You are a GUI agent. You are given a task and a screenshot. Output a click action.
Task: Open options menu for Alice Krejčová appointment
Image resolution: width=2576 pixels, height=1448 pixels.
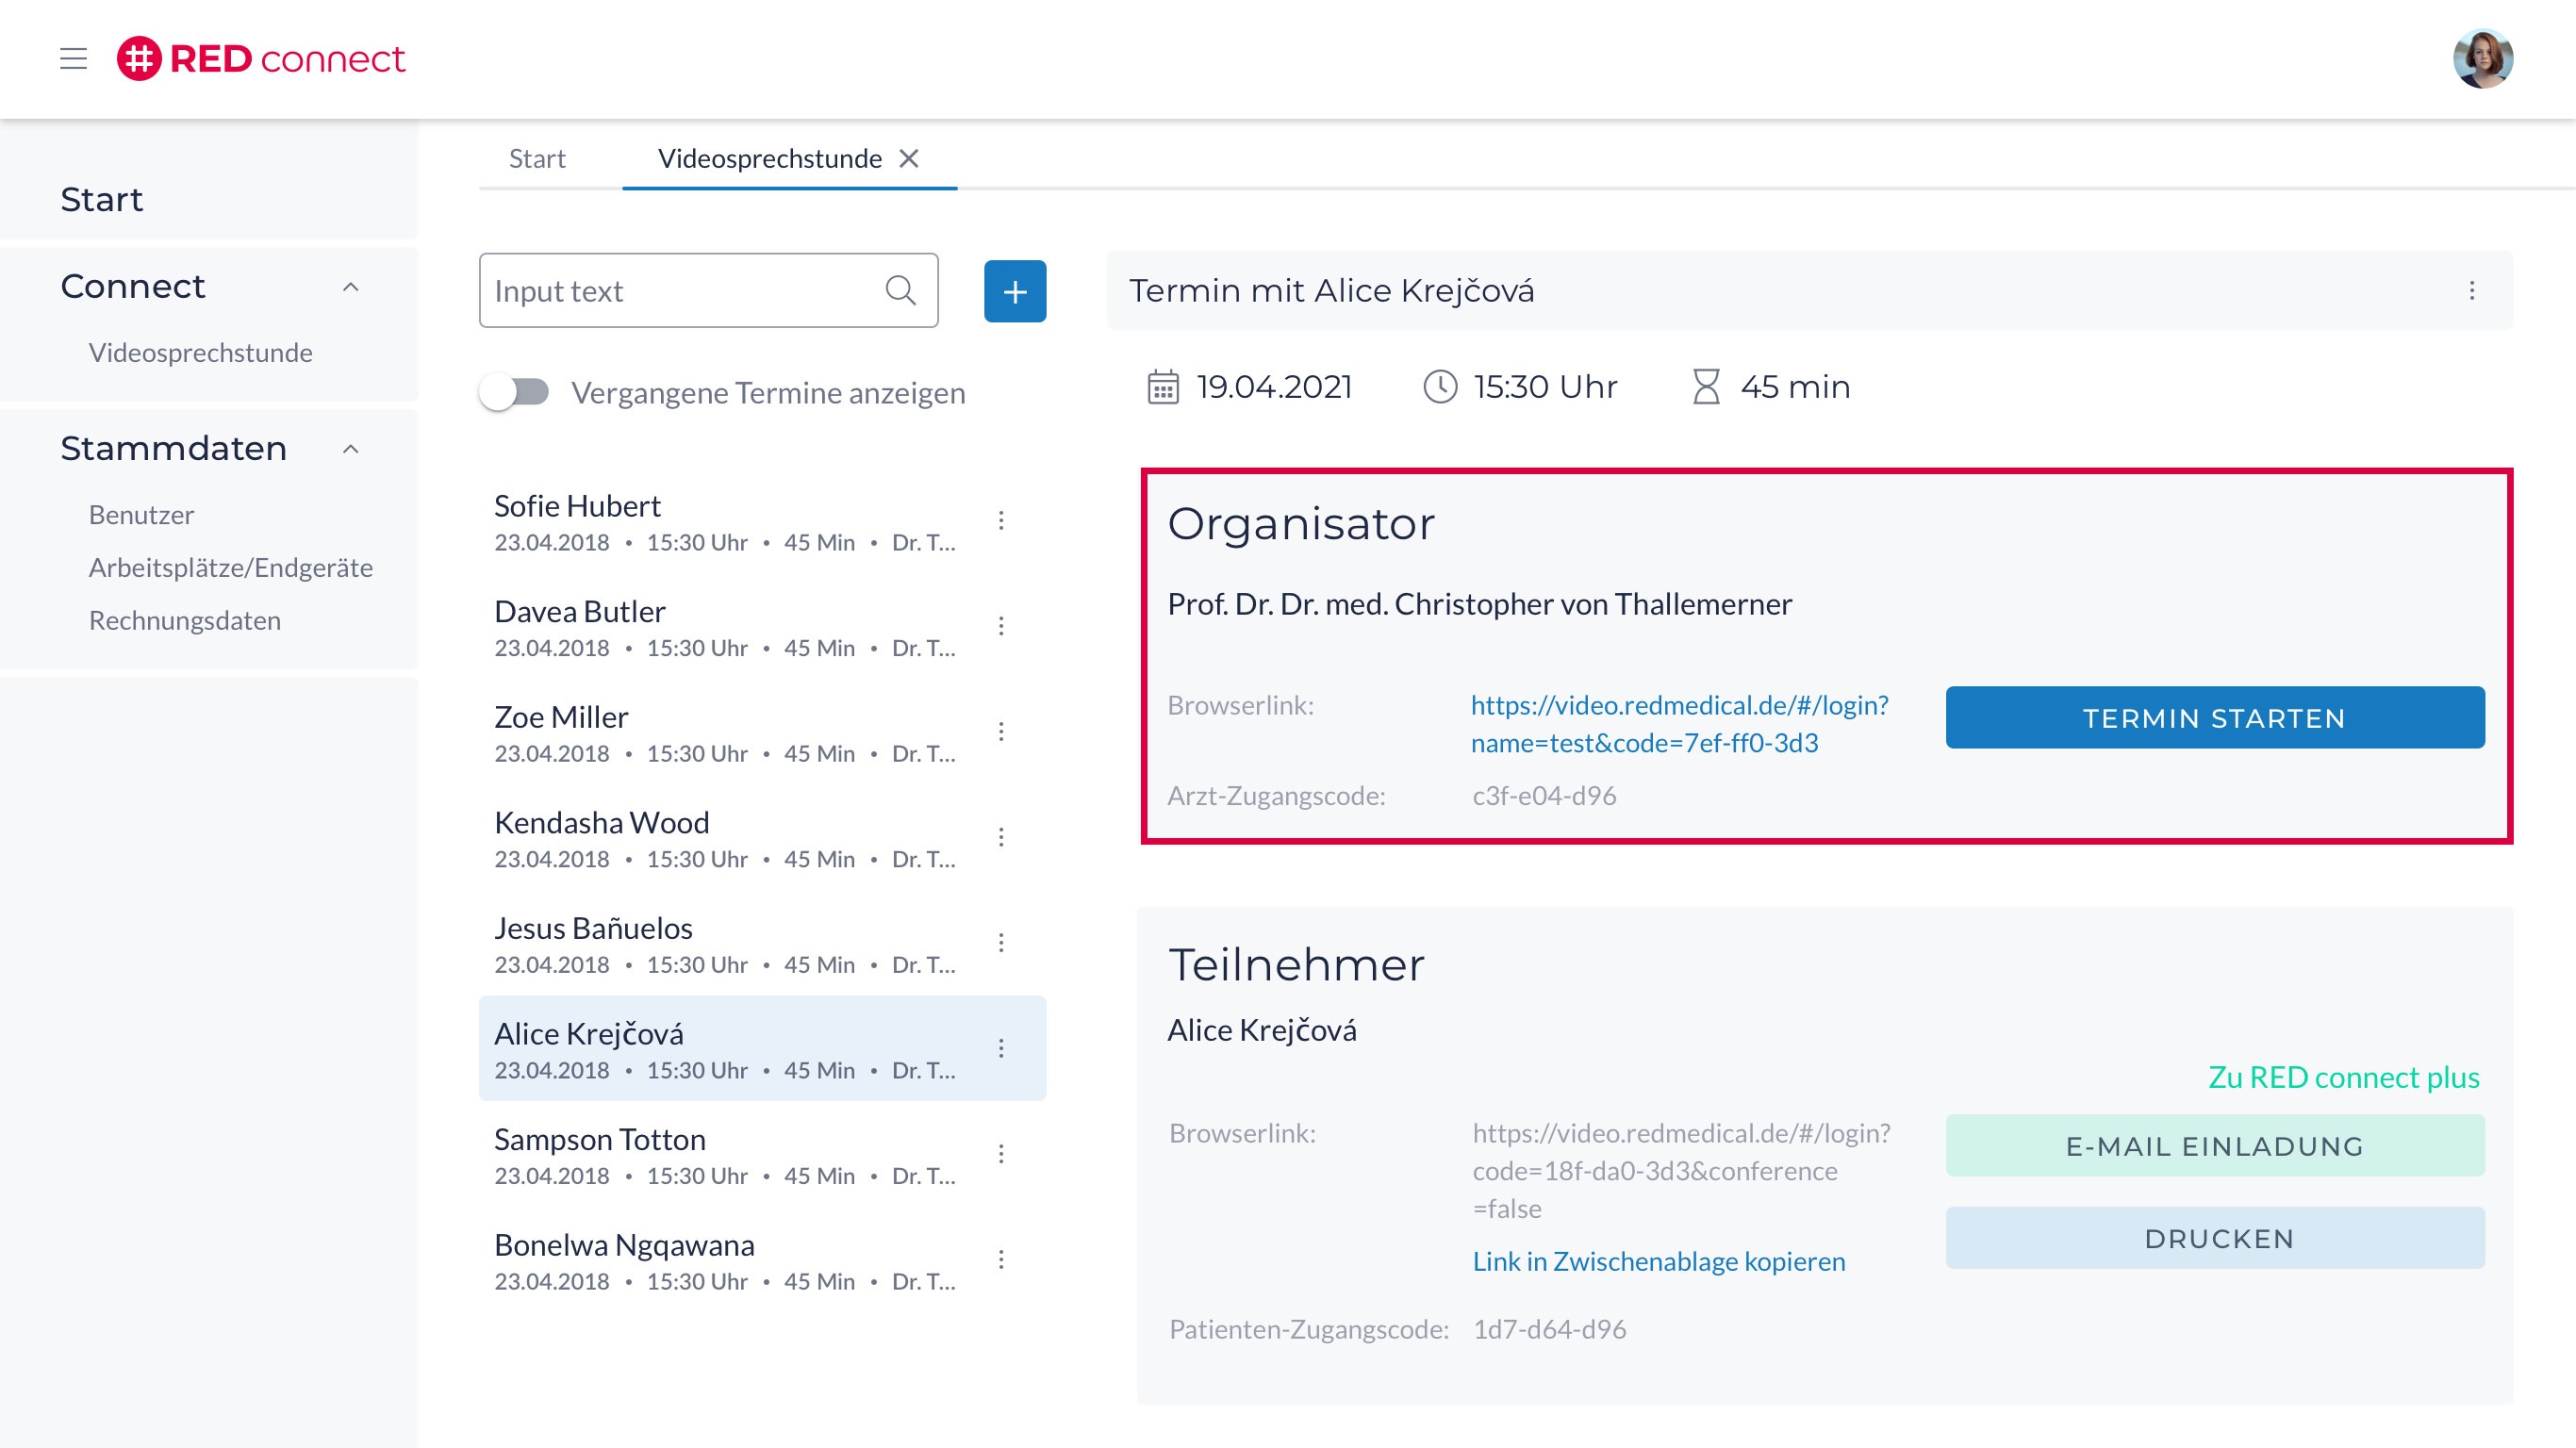tap(1001, 1048)
